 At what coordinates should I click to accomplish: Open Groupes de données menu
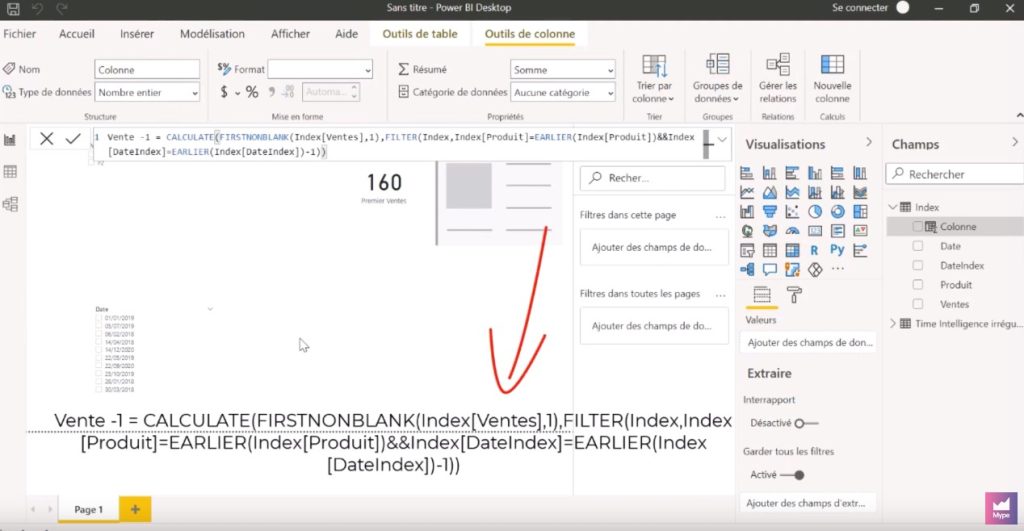[x=717, y=79]
